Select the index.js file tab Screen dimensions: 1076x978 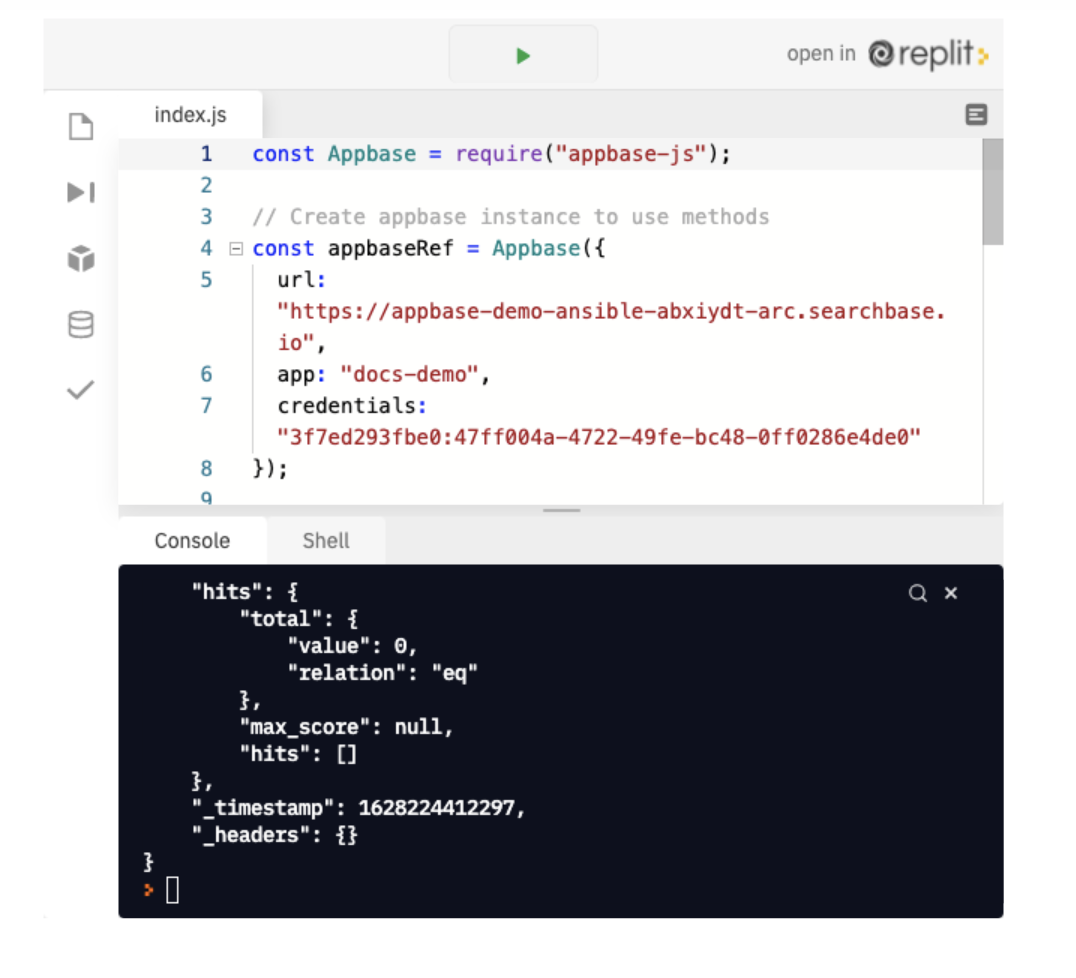[x=190, y=115]
